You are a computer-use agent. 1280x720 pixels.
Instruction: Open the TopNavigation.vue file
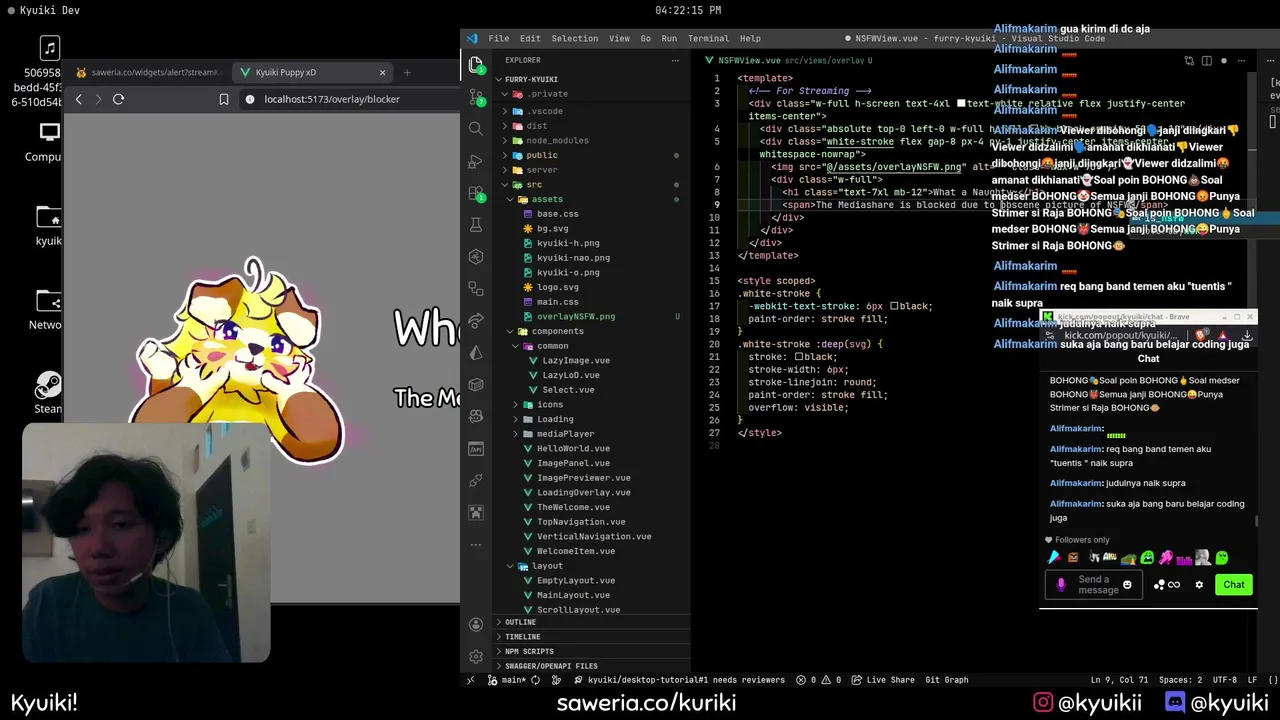(x=581, y=522)
